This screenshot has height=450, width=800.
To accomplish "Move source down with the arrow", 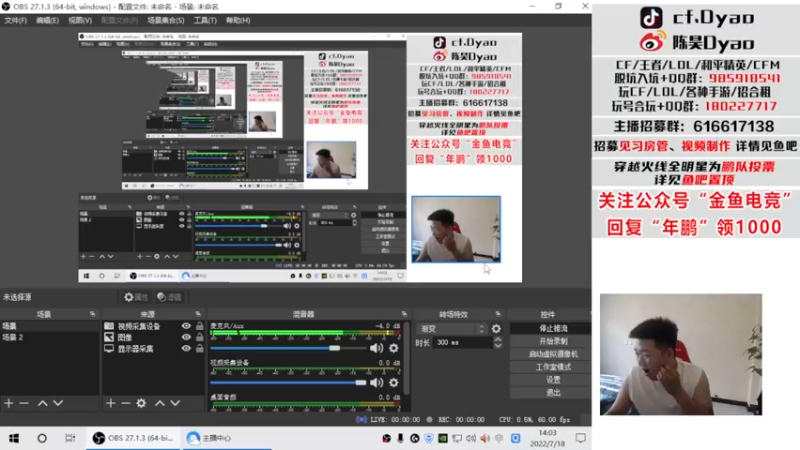I will pos(175,403).
